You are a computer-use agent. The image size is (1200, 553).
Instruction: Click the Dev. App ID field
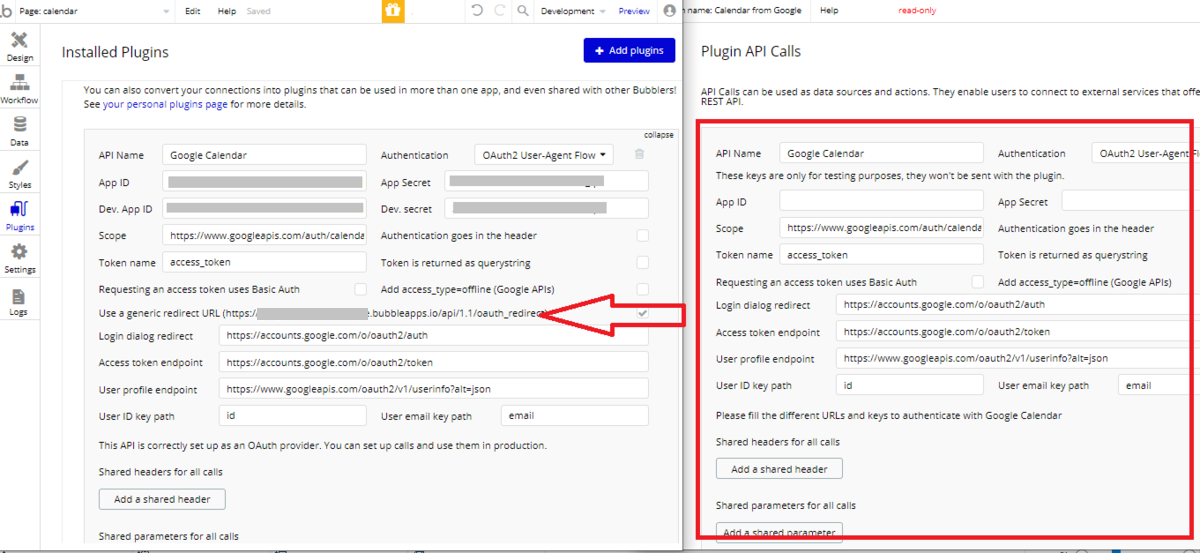tap(264, 208)
